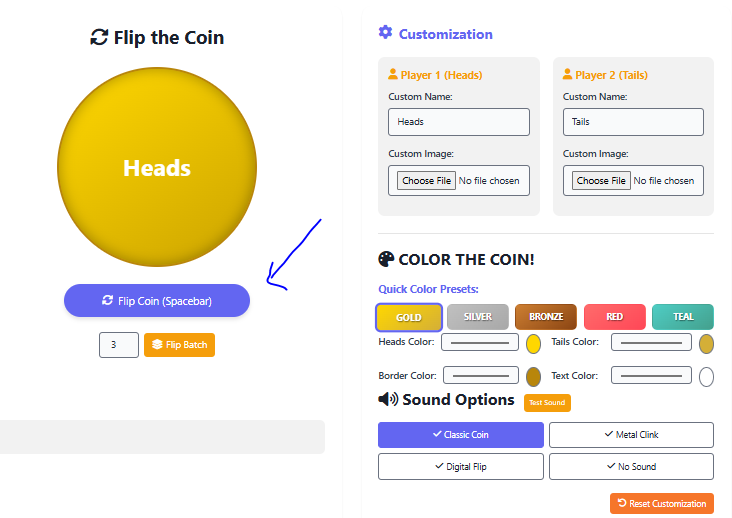
Task: Click the Customization gear icon
Action: [x=385, y=33]
